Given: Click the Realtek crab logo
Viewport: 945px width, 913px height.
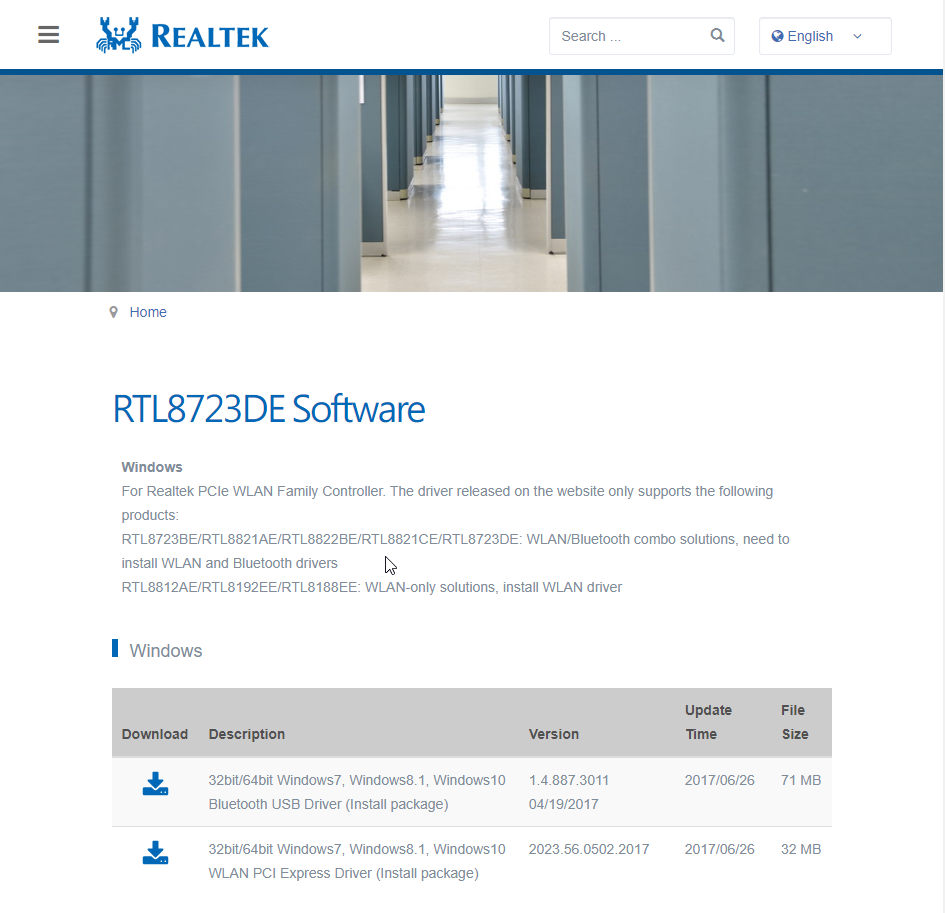Looking at the screenshot, I should tap(120, 33).
